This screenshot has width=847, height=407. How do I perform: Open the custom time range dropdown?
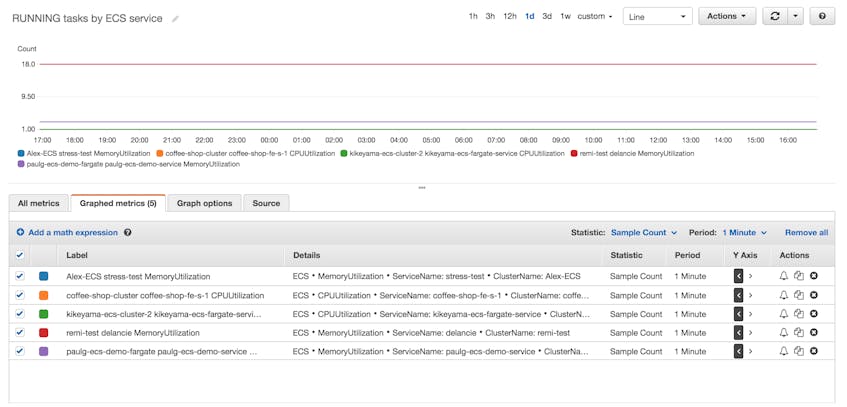595,16
